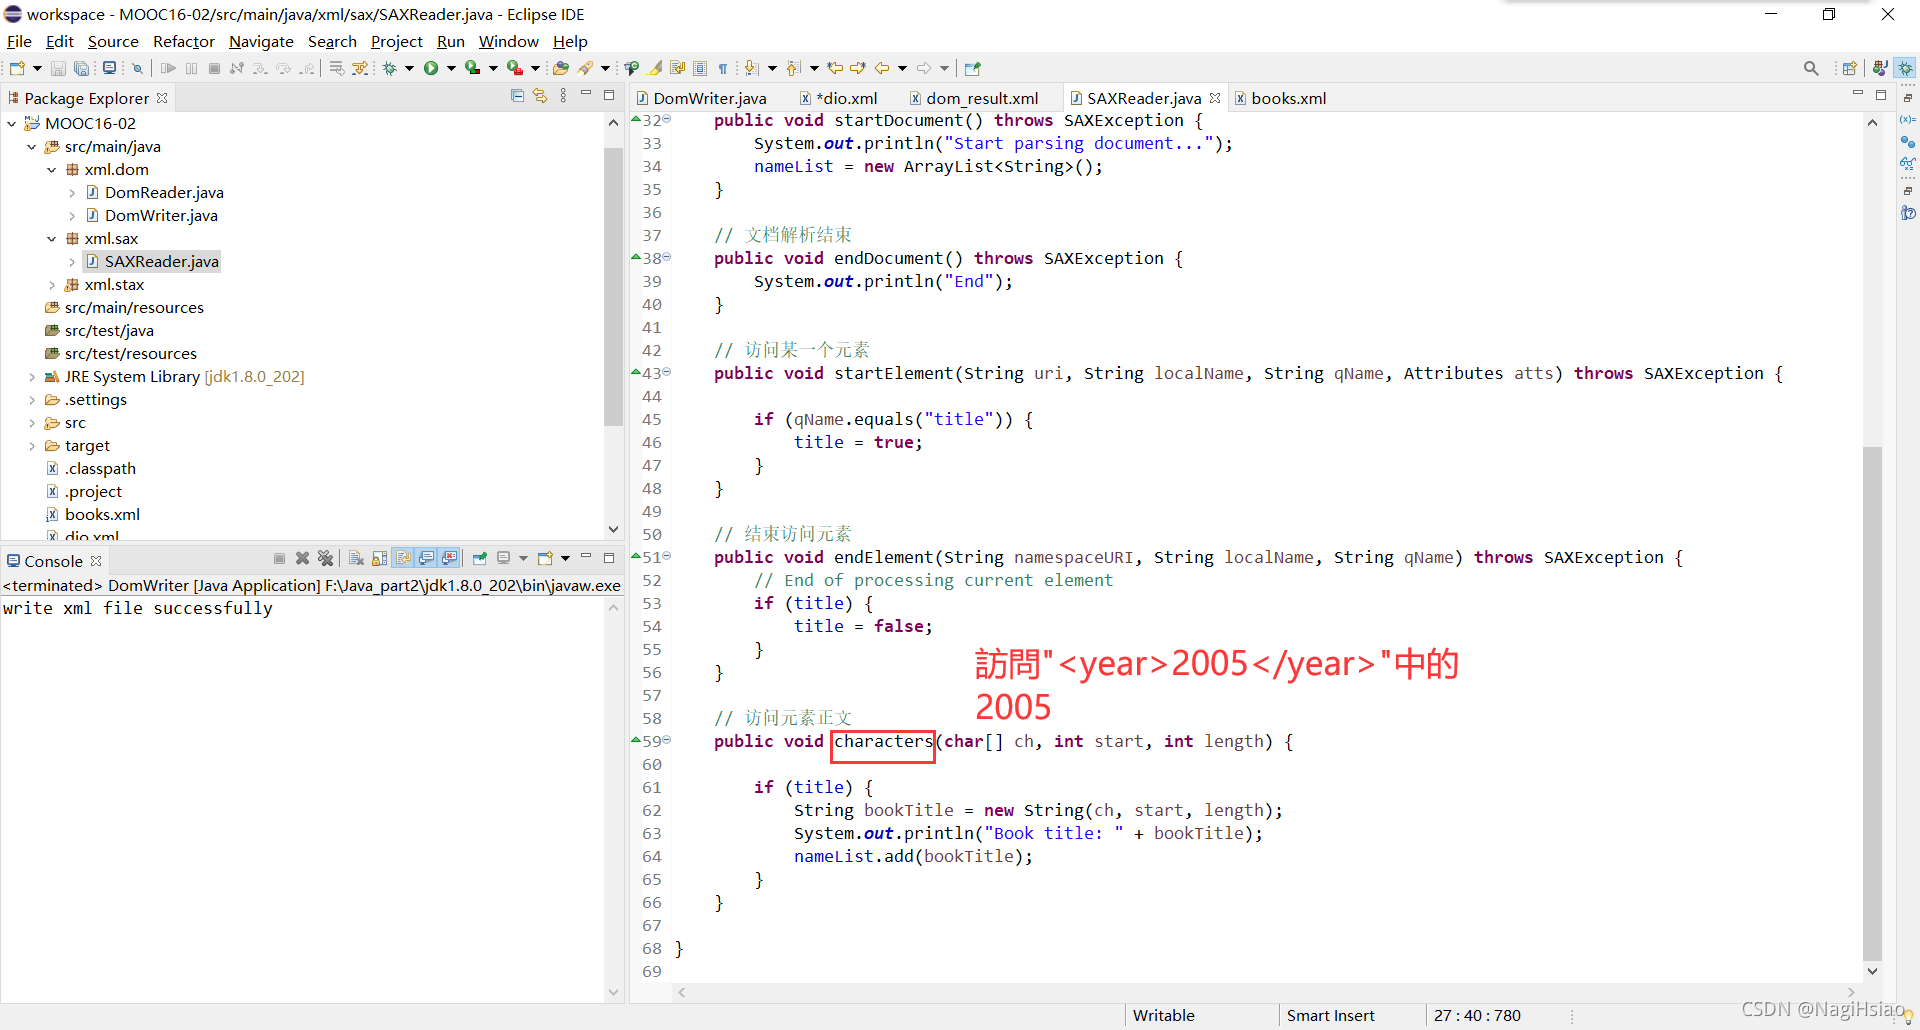Viewport: 1920px width, 1030px height.
Task: Click the Quick Access search icon
Action: pos(1811,68)
